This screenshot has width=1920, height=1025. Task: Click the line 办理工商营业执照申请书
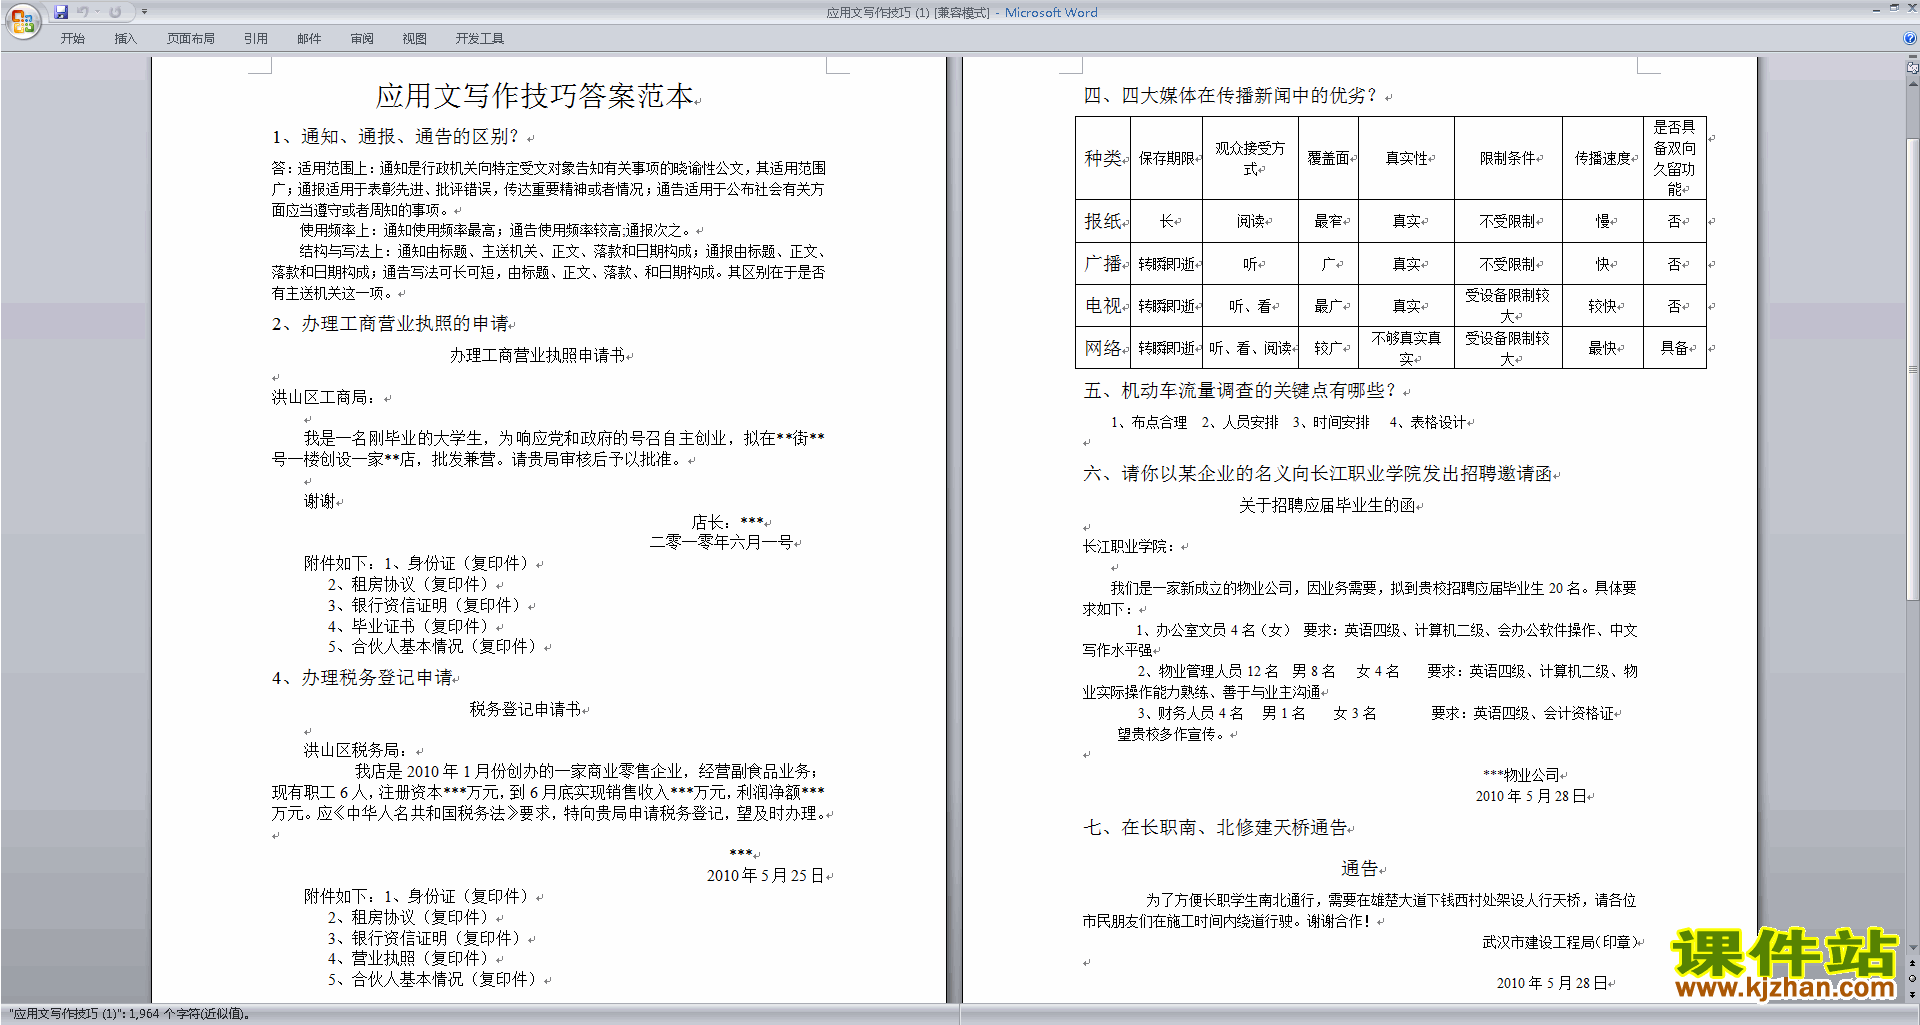point(537,355)
